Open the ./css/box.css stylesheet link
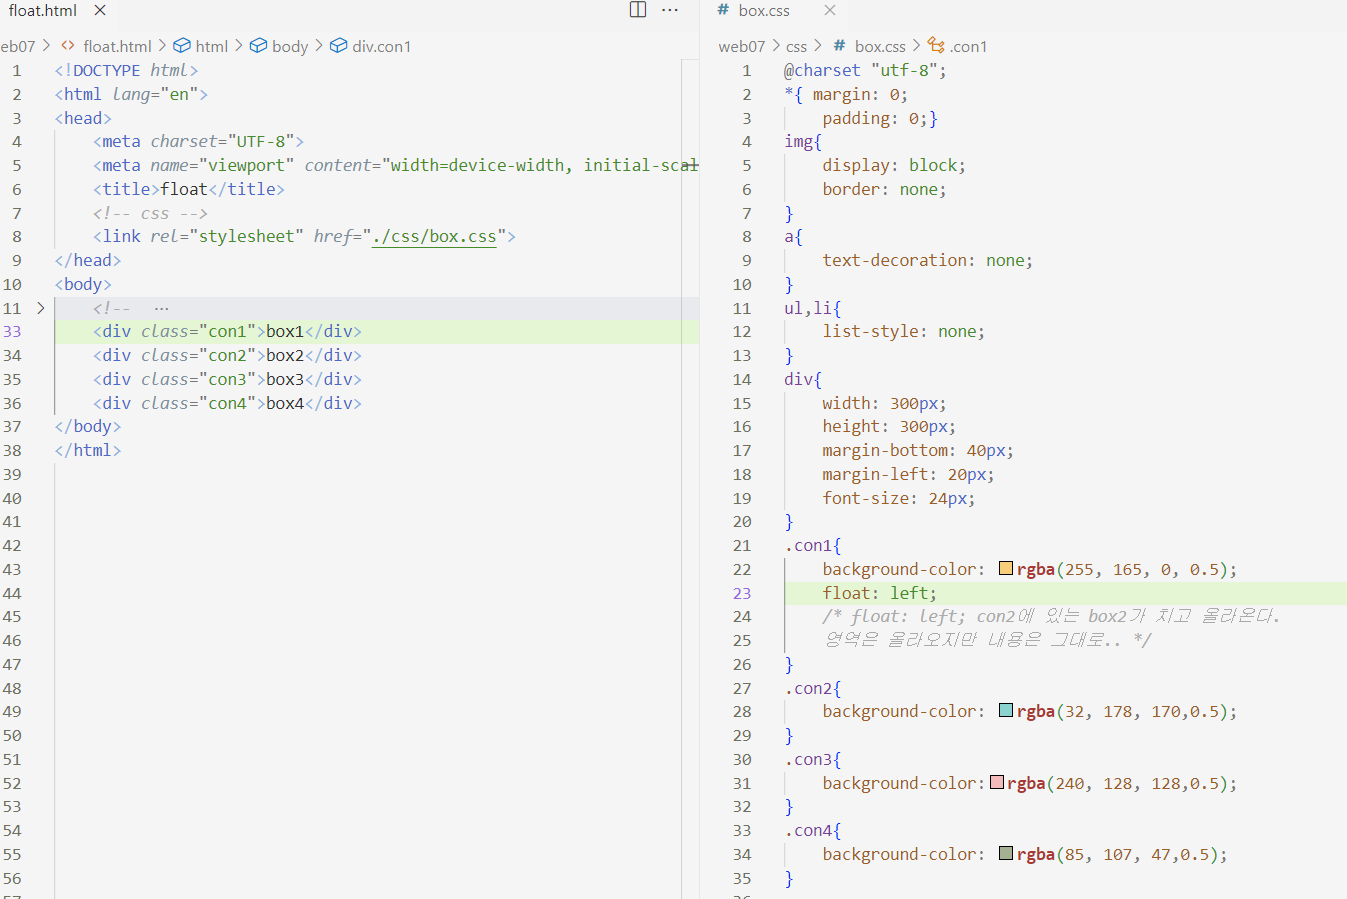Screen dimensions: 1347x899 coord(434,236)
